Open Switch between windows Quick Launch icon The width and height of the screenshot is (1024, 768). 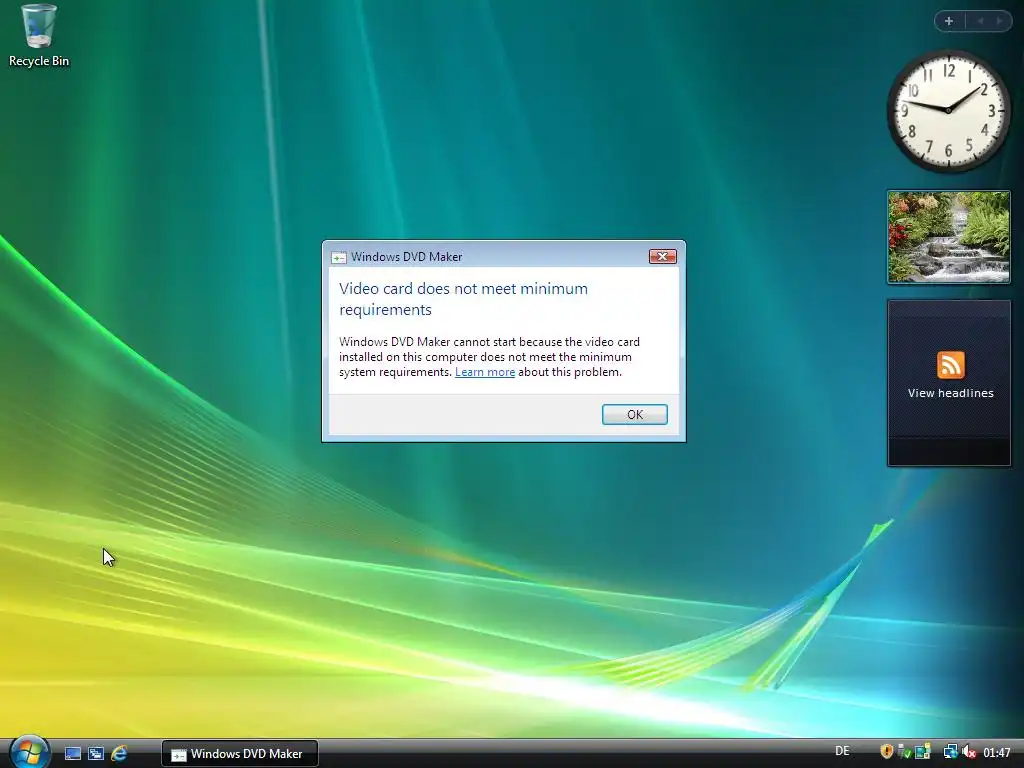click(x=96, y=754)
